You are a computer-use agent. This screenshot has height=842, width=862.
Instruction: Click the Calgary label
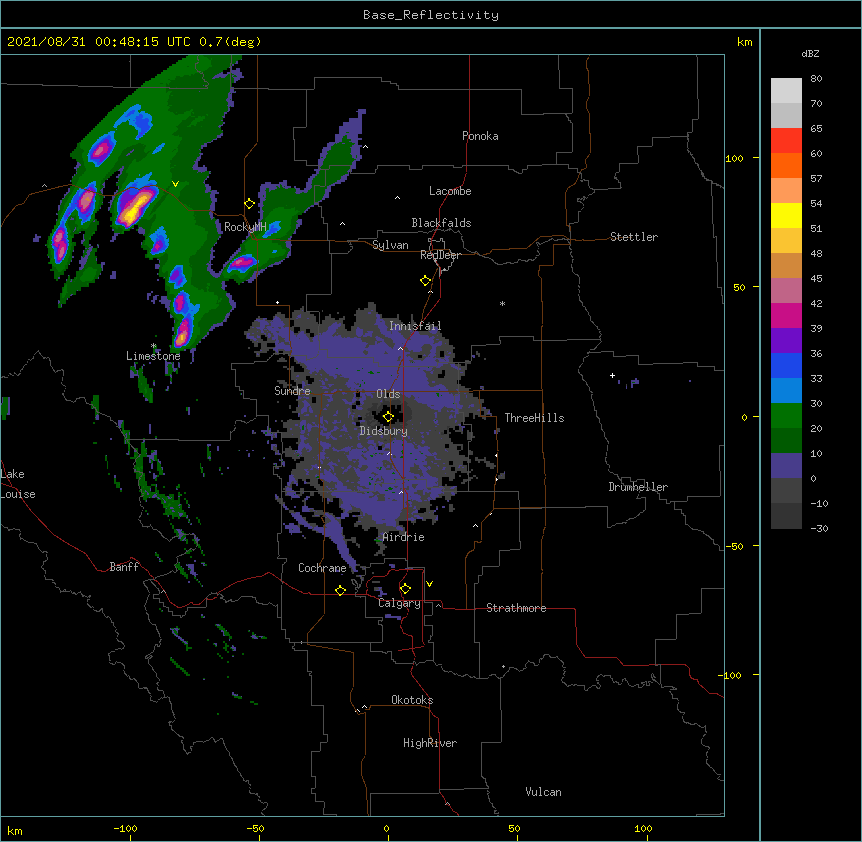coord(399,603)
